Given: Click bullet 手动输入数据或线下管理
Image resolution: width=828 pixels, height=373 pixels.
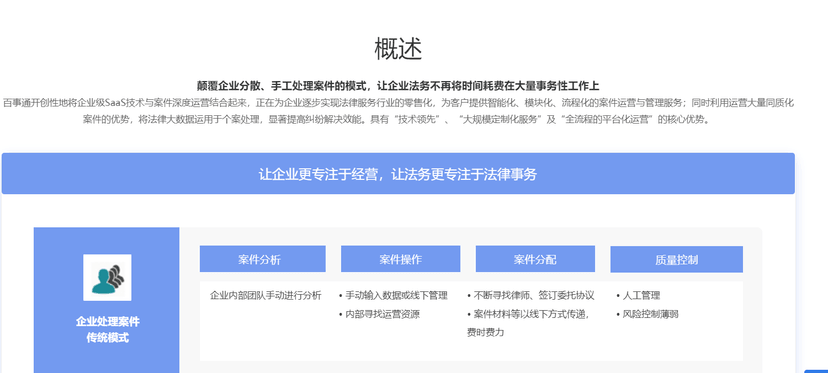Looking at the screenshot, I should coord(393,295).
